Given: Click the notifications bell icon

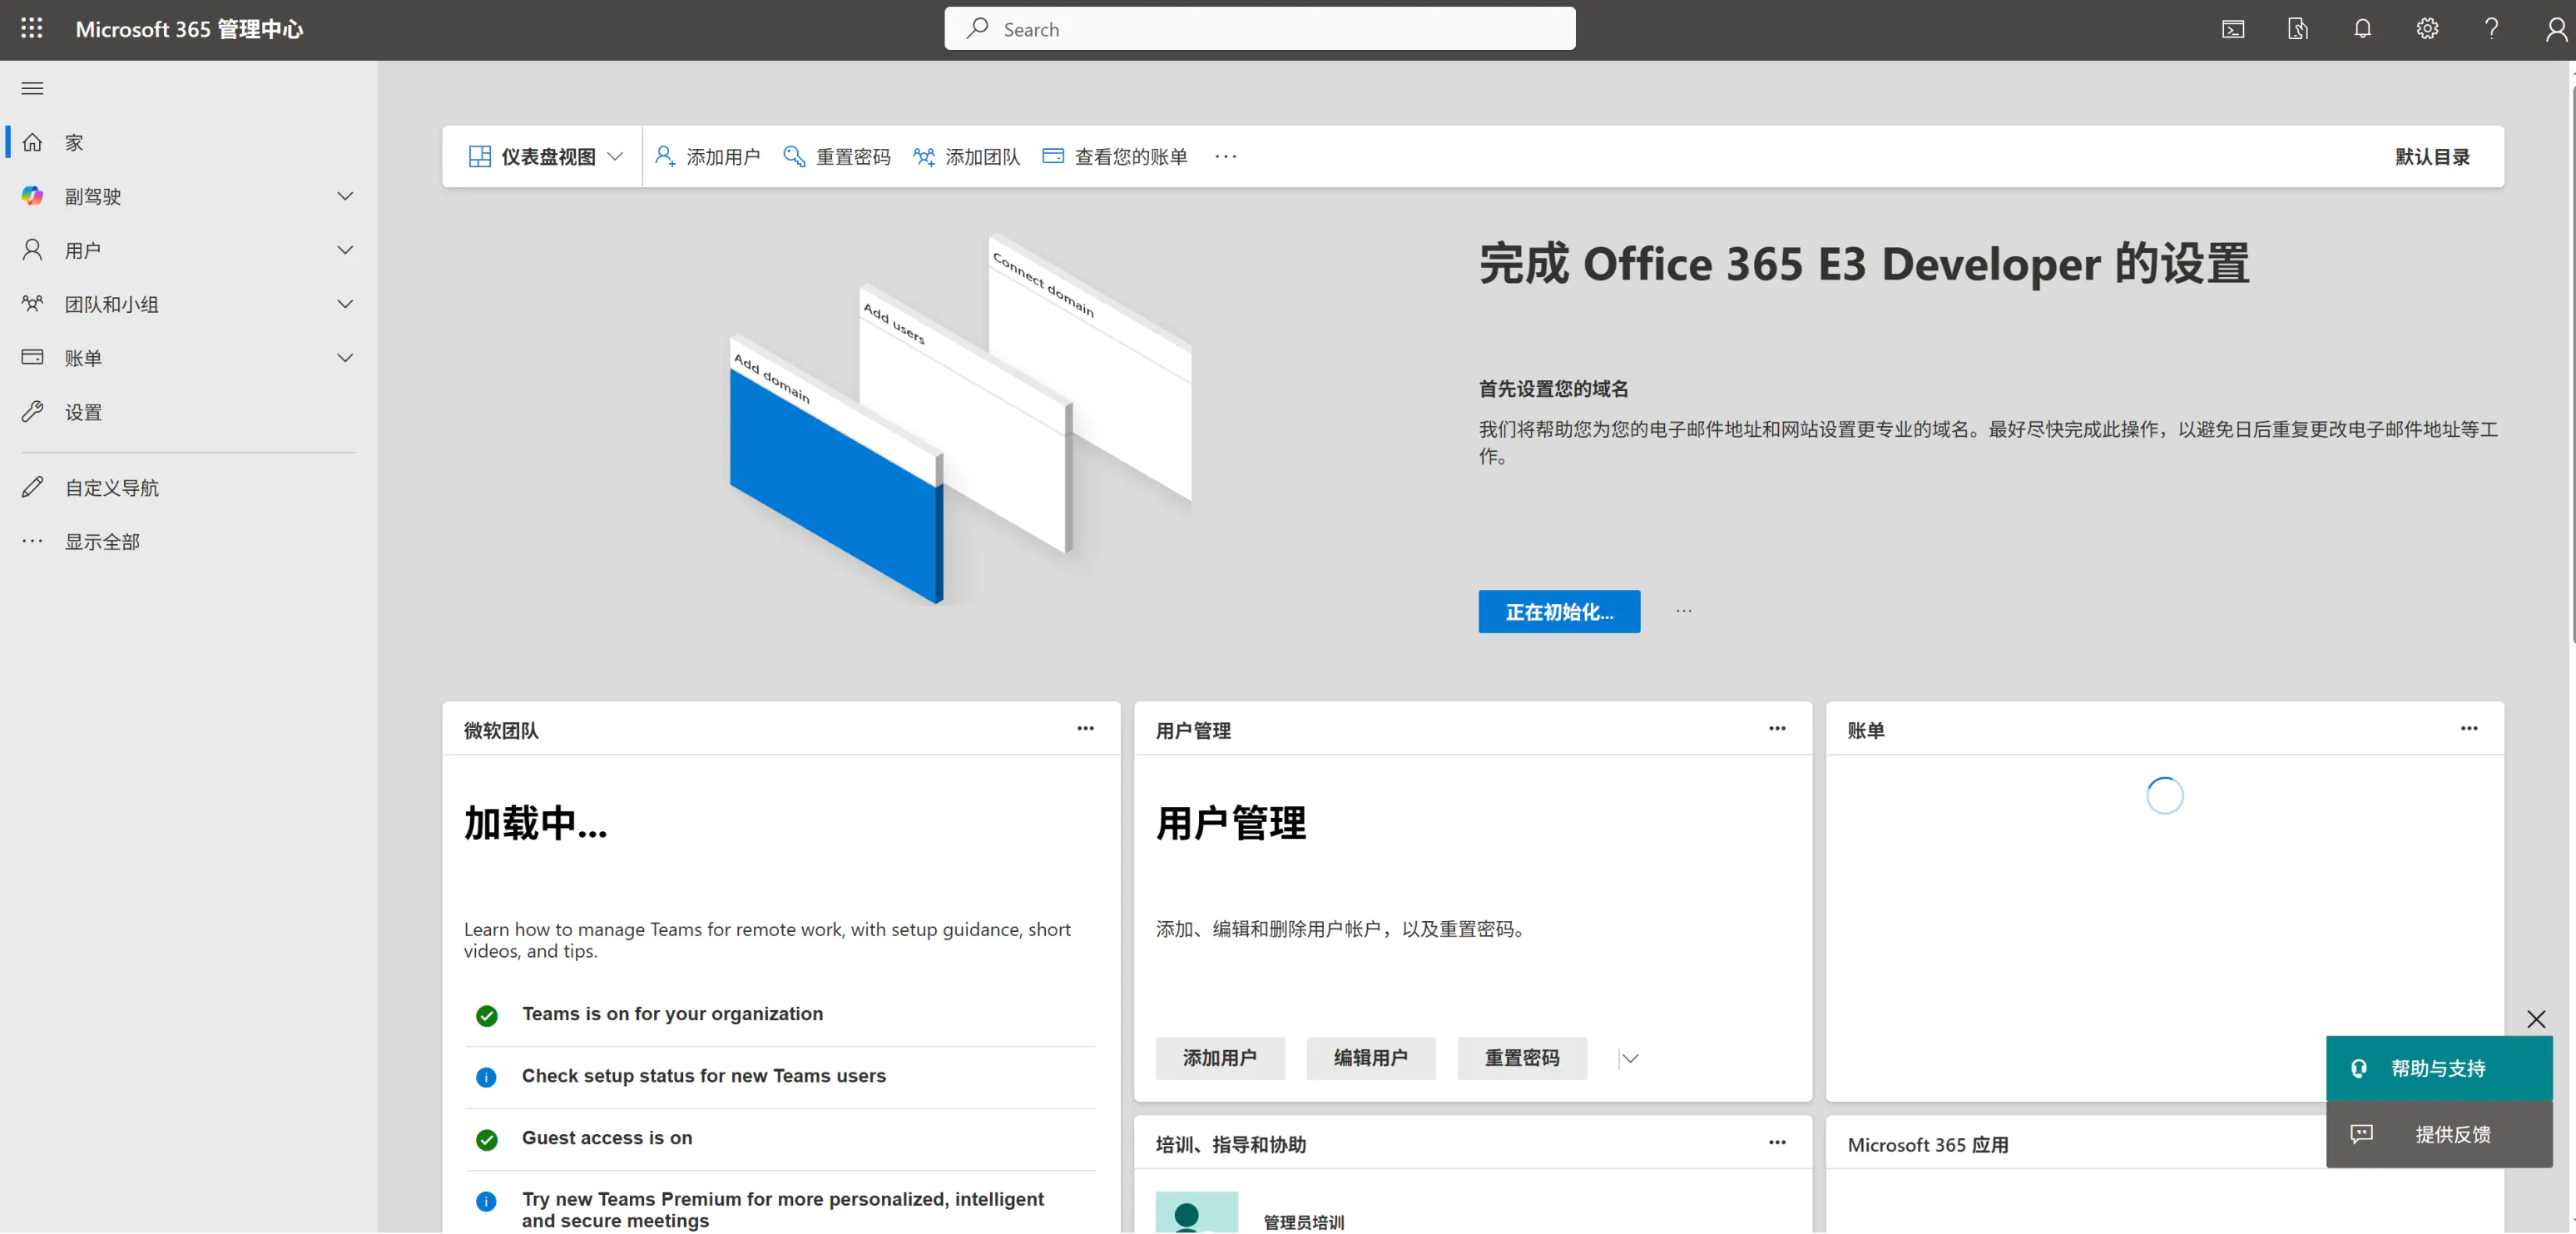Looking at the screenshot, I should [x=2362, y=29].
